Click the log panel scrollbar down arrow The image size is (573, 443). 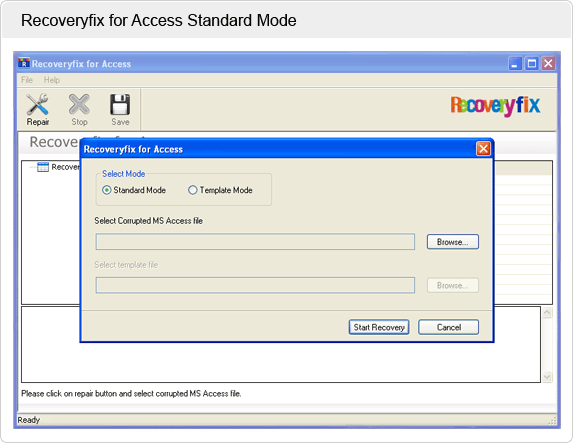click(x=547, y=377)
